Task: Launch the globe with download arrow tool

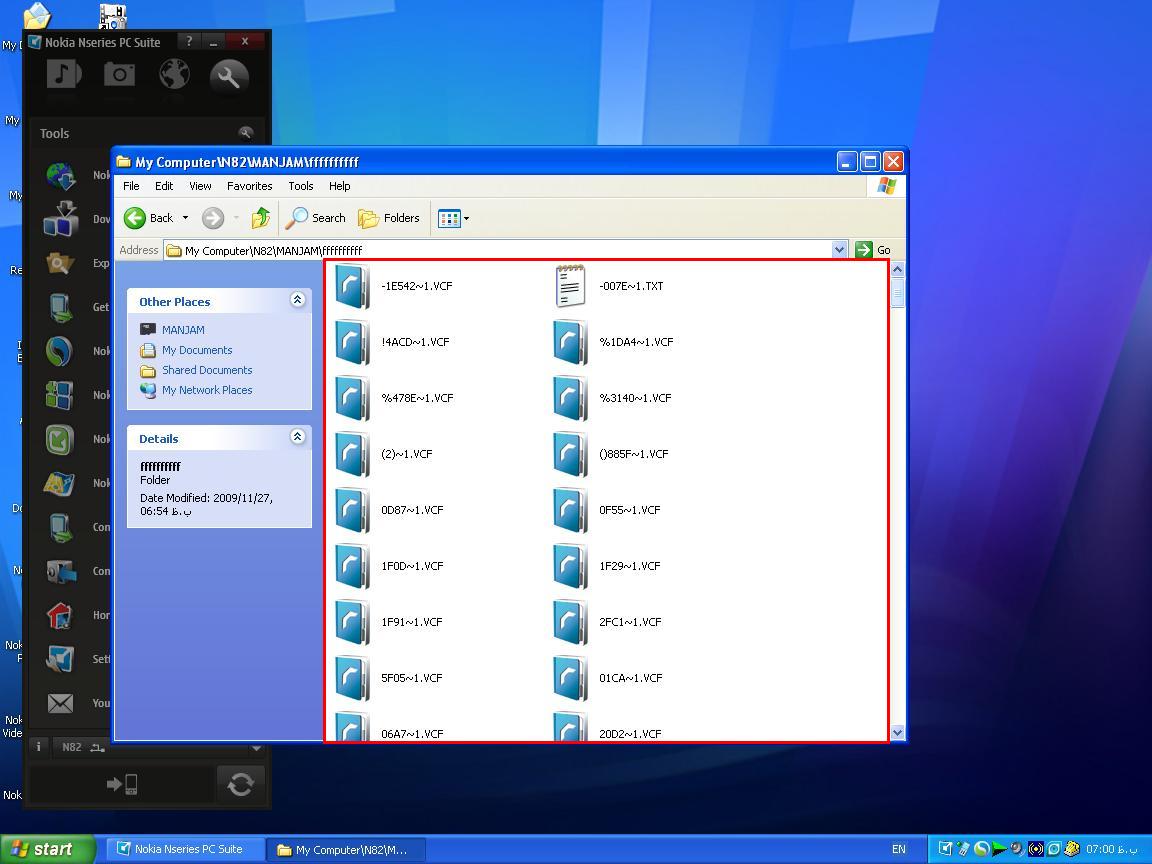Action: coord(60,175)
